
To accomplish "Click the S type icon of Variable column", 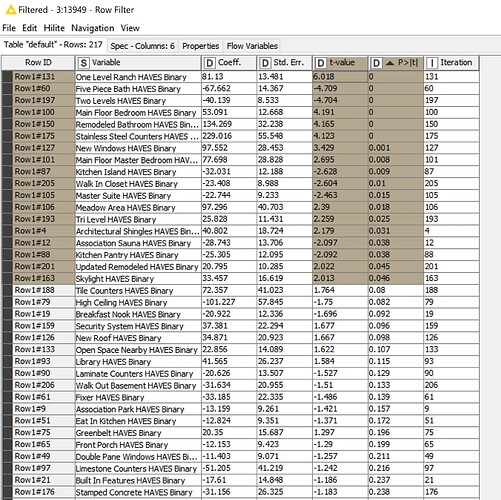I will pyautogui.click(x=84, y=63).
